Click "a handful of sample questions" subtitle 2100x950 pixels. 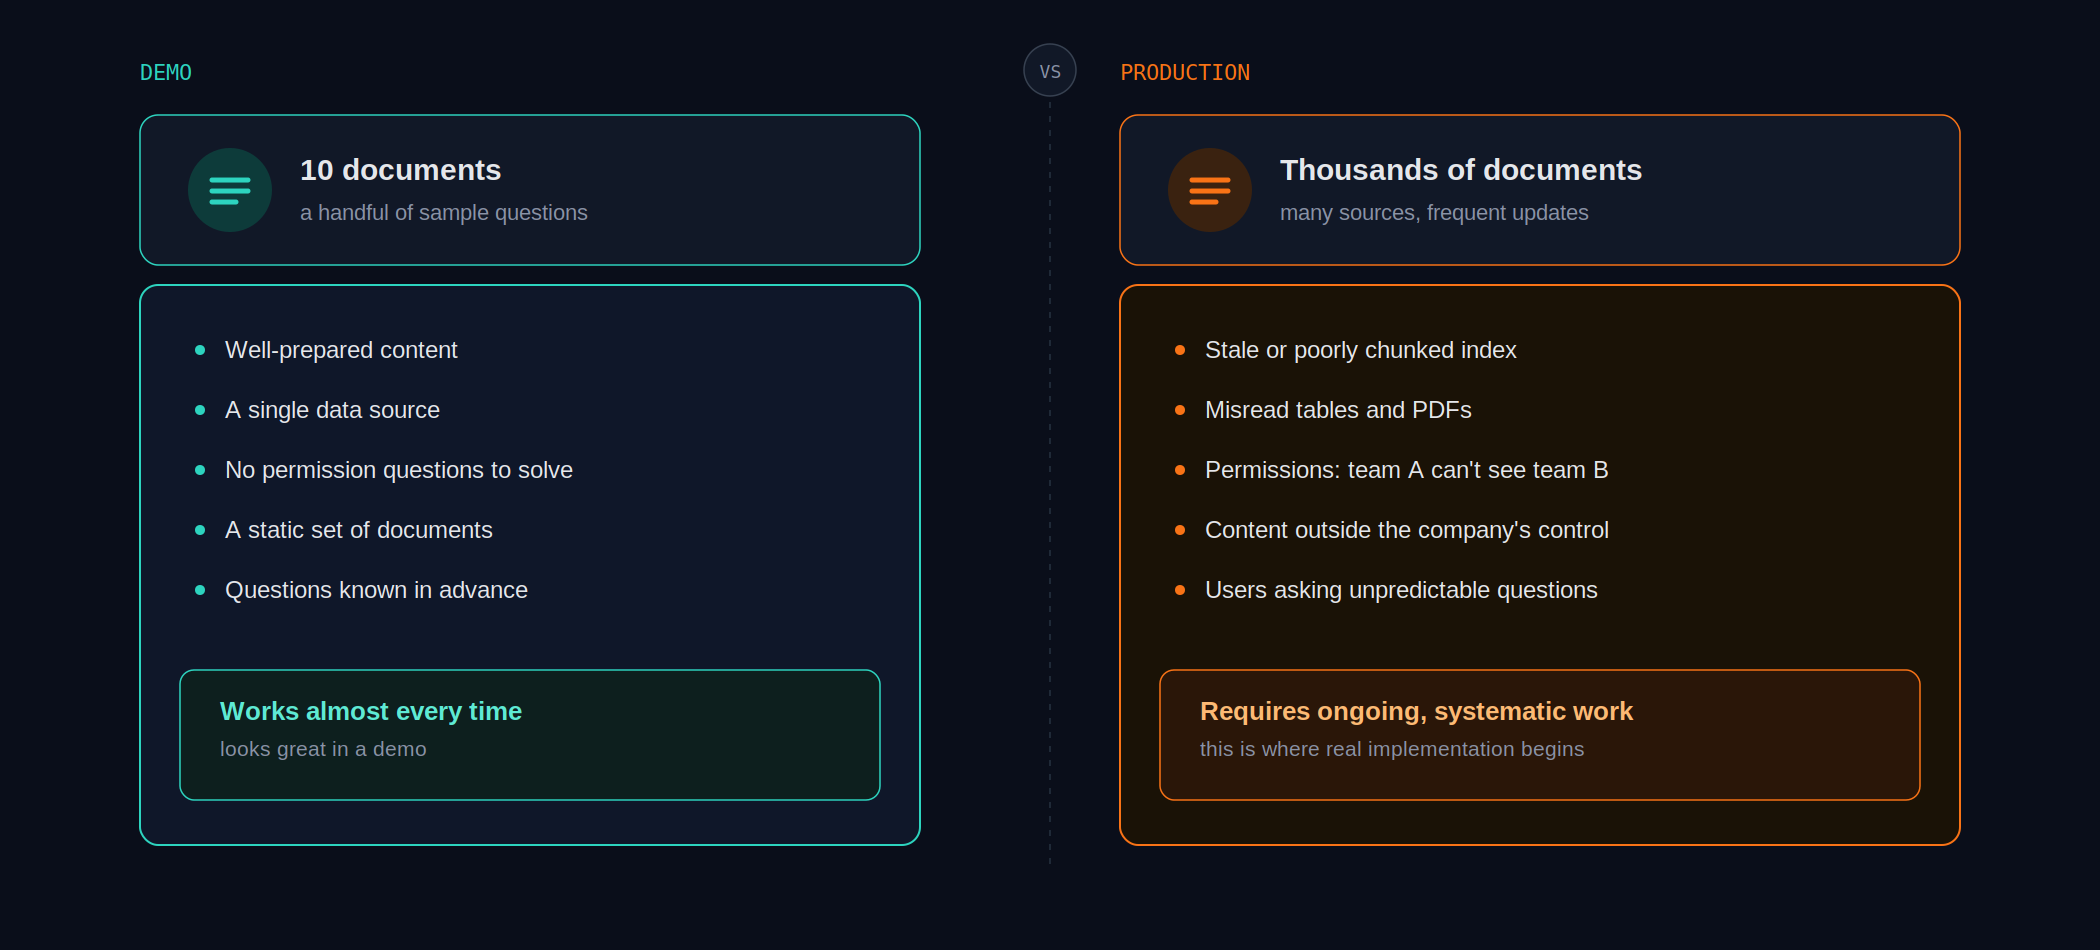pos(444,213)
